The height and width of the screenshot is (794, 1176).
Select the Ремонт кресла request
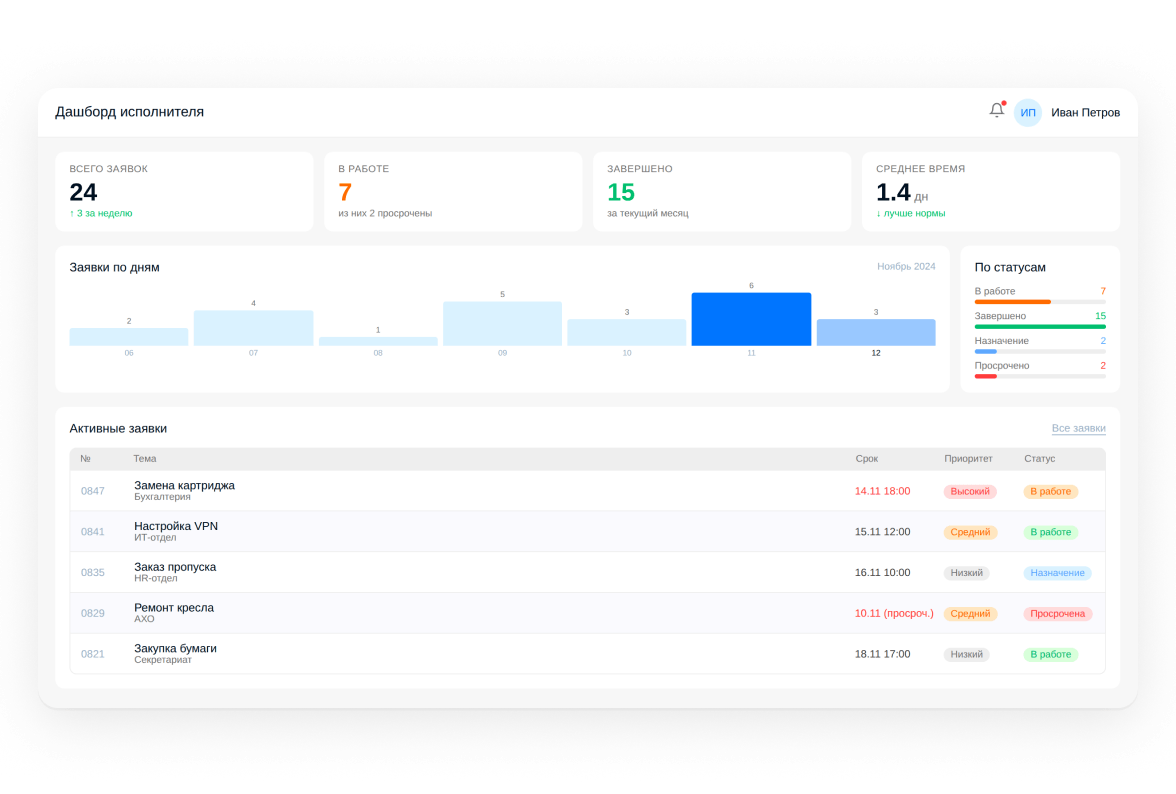[587, 613]
